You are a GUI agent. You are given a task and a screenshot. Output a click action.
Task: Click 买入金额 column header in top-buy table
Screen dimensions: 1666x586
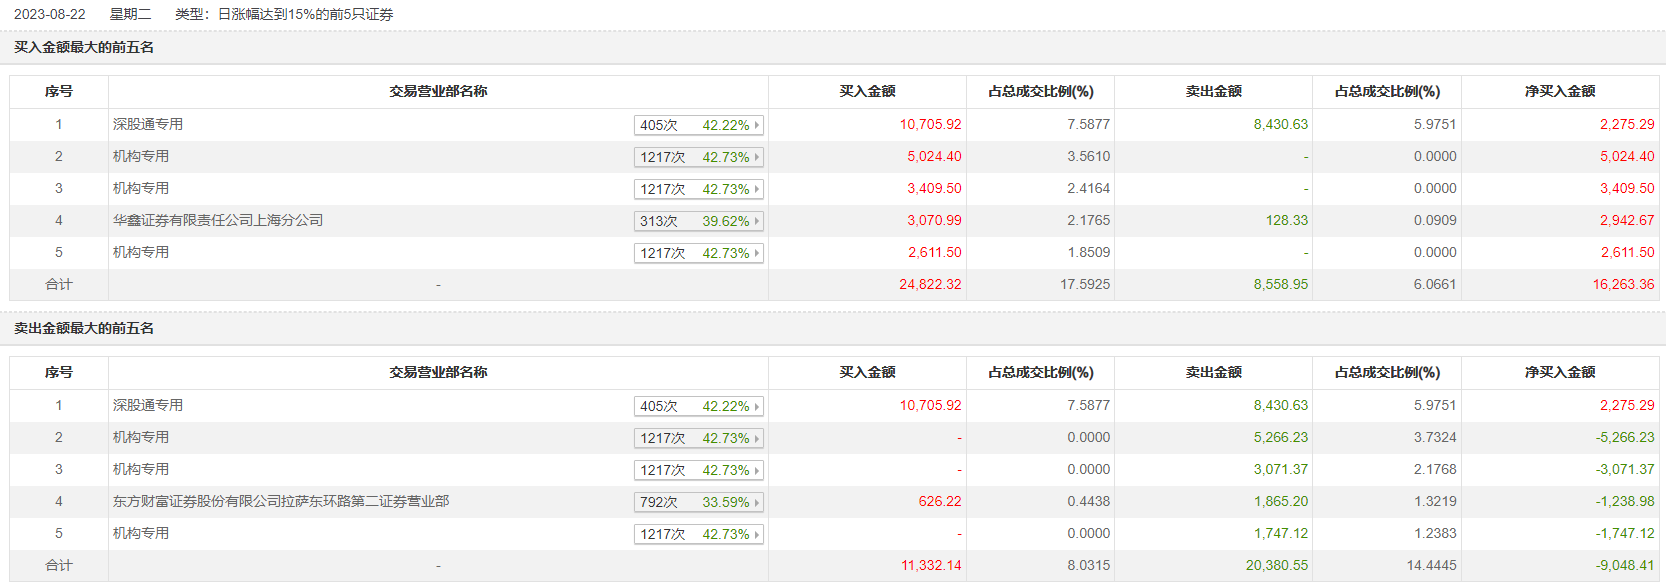867,91
